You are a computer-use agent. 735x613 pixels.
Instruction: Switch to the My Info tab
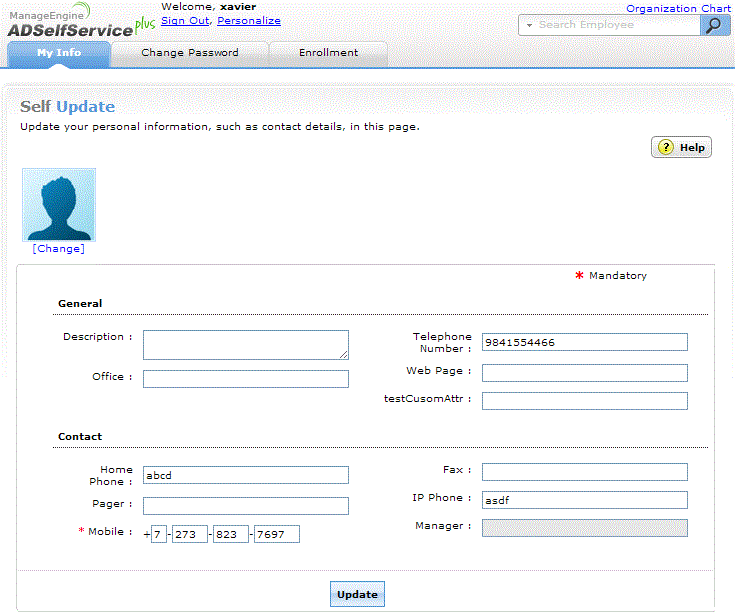(x=59, y=53)
